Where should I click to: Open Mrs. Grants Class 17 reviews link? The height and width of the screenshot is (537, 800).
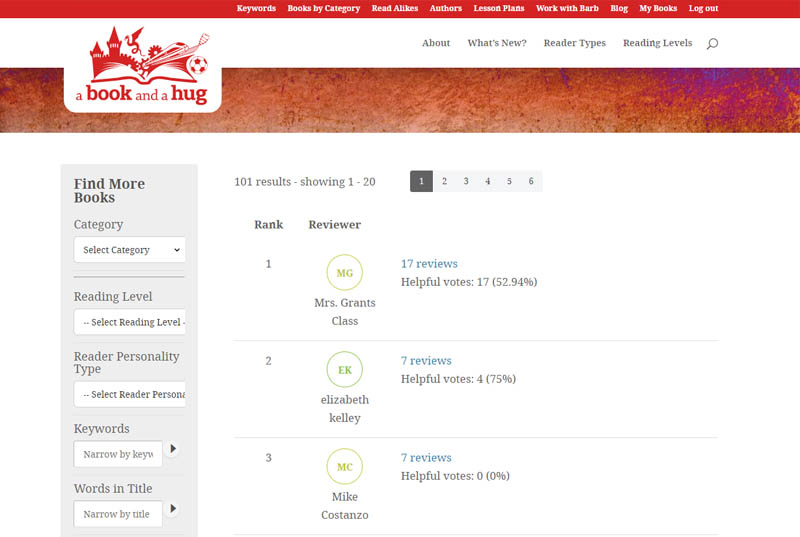pos(429,264)
